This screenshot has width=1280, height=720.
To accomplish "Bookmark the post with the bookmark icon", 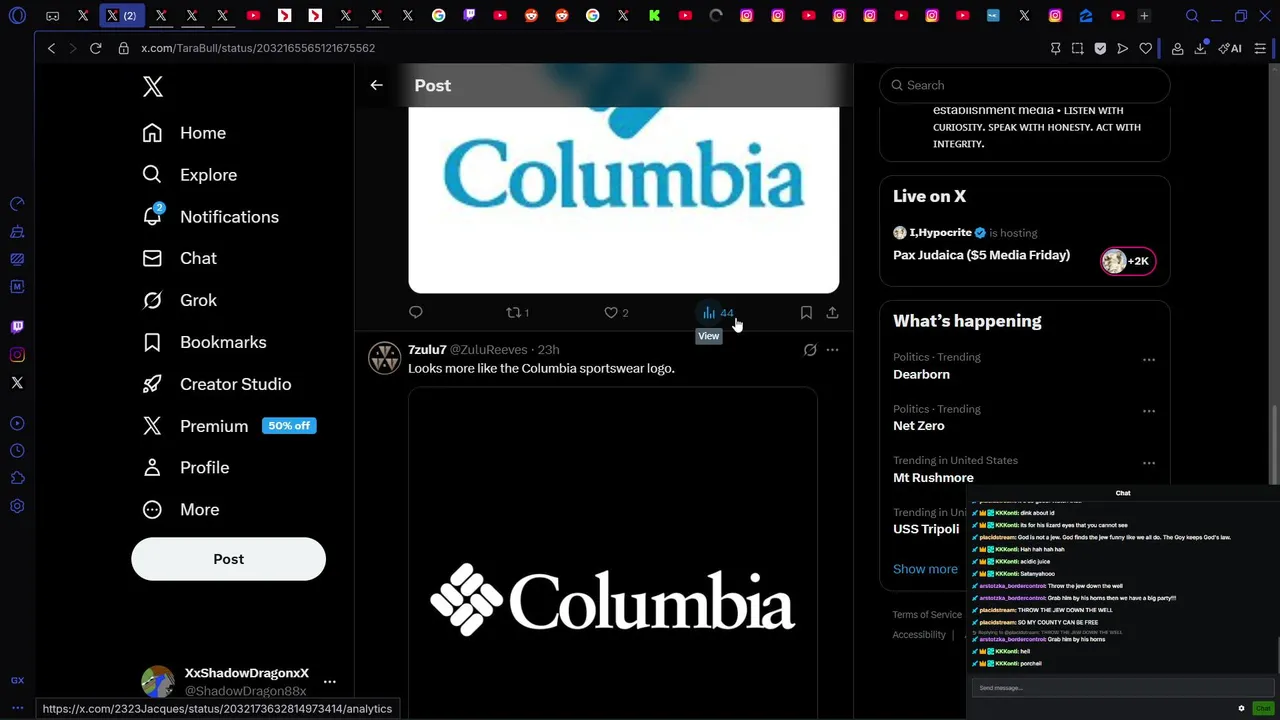I will [x=806, y=312].
